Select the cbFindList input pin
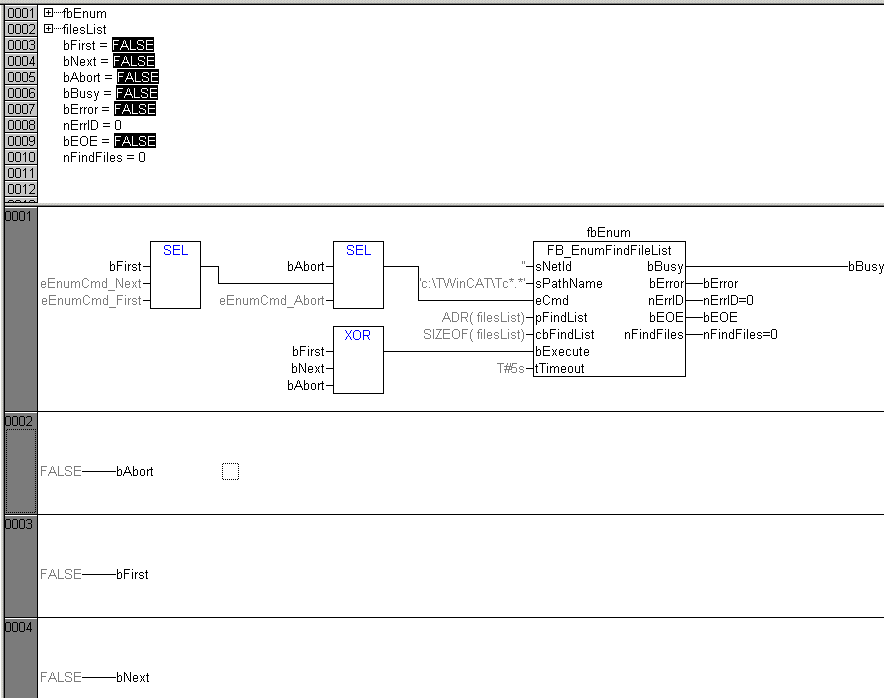This screenshot has width=884, height=698. point(565,334)
